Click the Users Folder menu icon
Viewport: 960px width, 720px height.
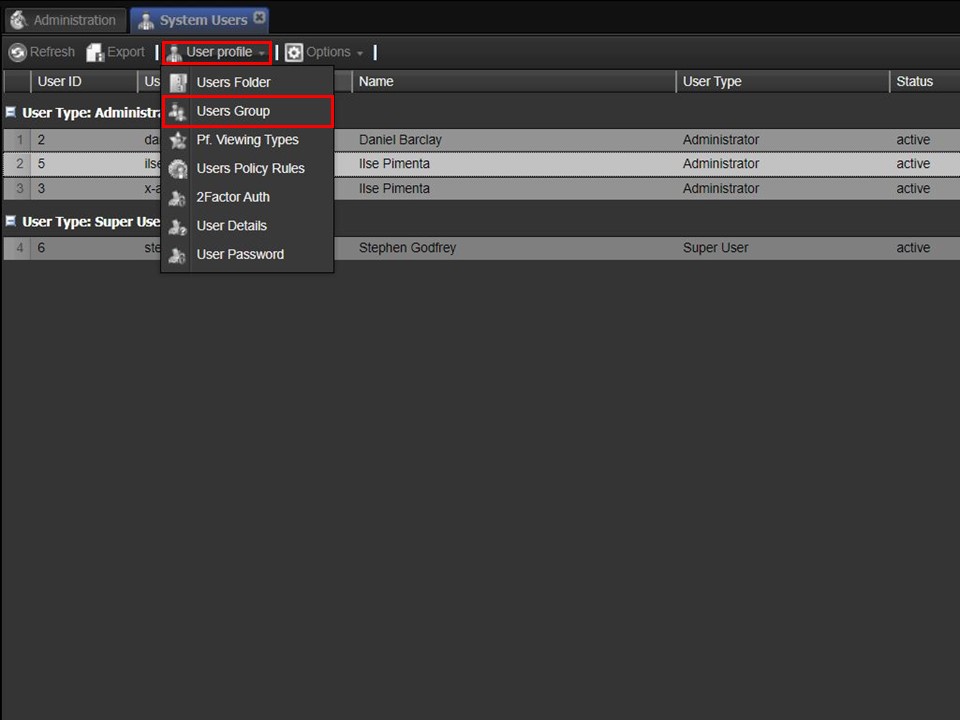178,83
